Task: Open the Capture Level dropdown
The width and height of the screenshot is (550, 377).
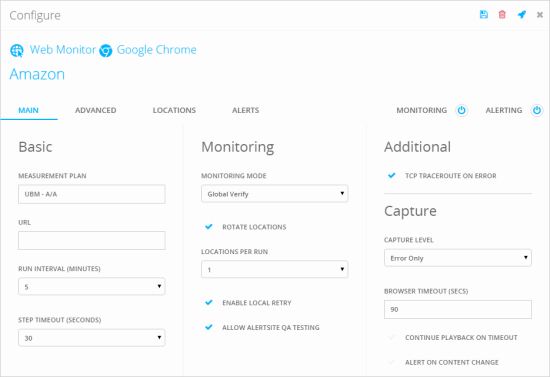Action: pos(458,258)
